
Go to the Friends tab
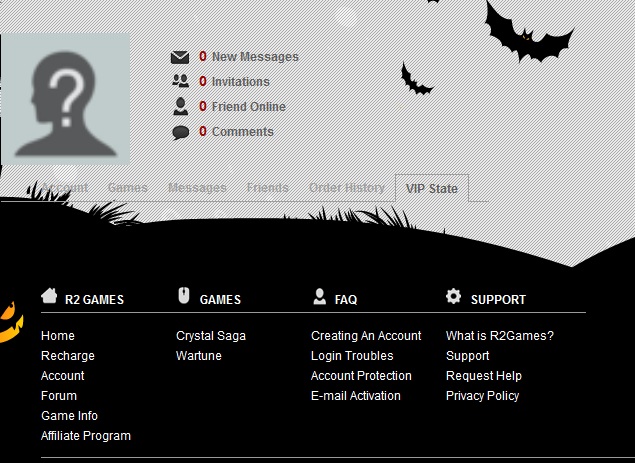[x=267, y=187]
